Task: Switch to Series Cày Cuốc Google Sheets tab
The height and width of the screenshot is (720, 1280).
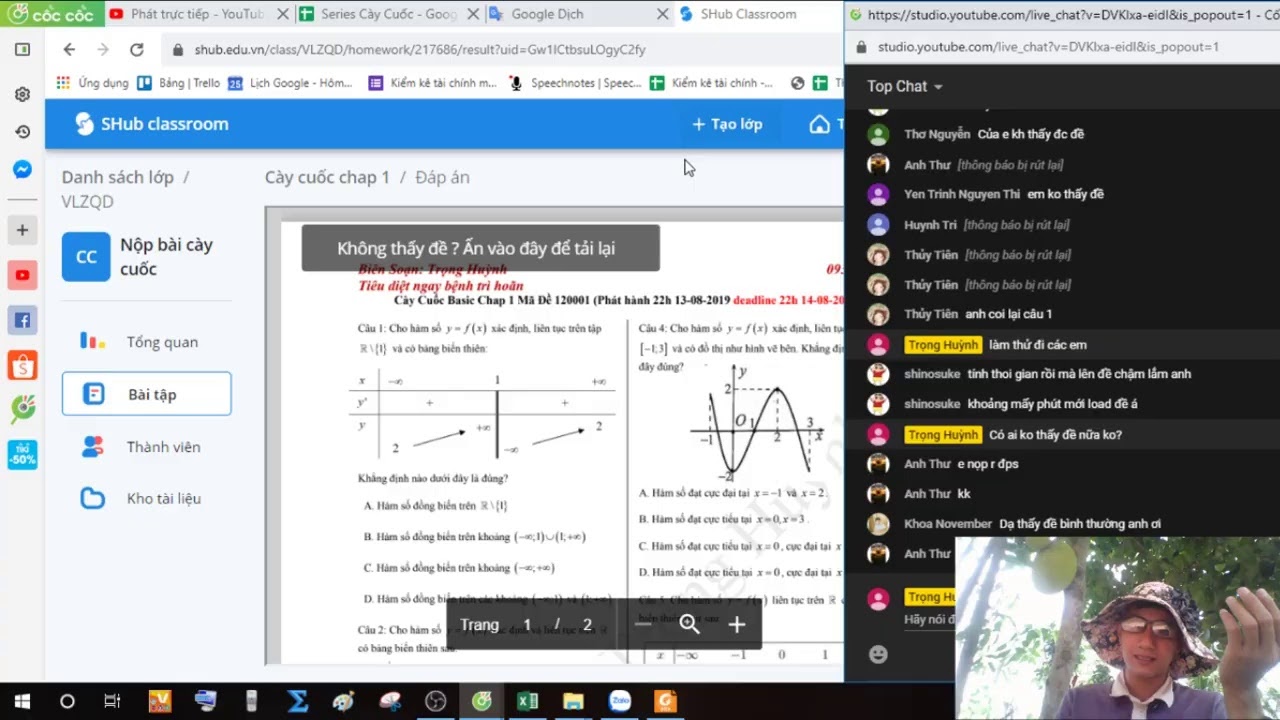Action: (388, 14)
